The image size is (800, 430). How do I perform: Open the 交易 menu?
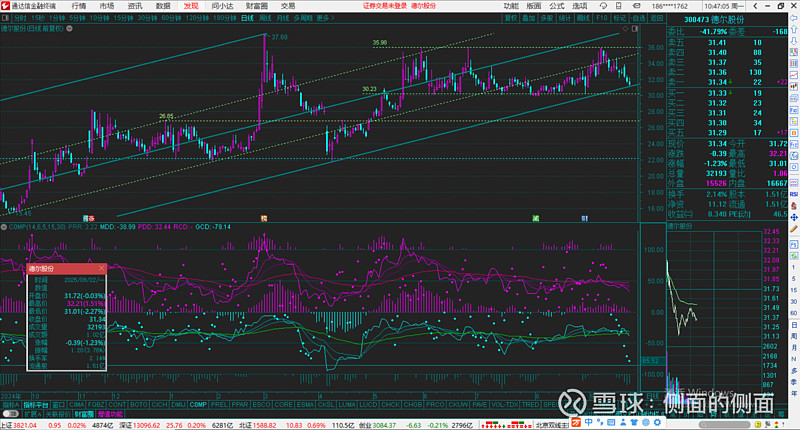pyautogui.click(x=288, y=6)
